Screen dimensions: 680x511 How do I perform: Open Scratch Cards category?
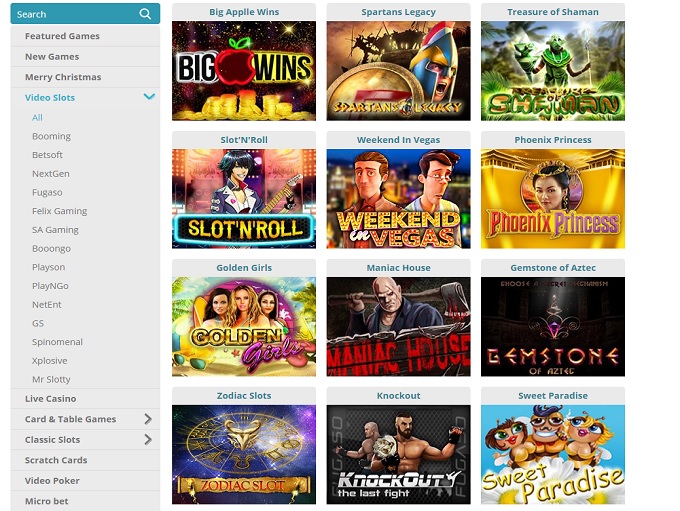click(56, 460)
